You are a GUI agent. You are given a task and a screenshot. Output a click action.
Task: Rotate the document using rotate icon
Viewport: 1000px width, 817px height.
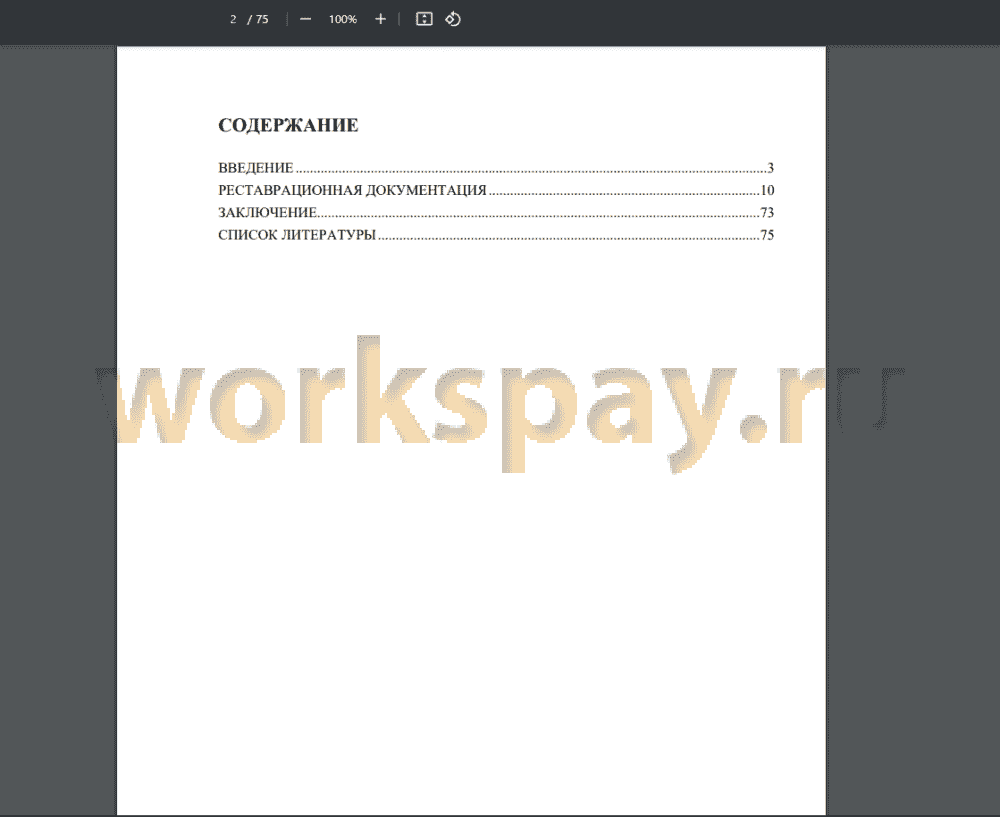point(453,19)
